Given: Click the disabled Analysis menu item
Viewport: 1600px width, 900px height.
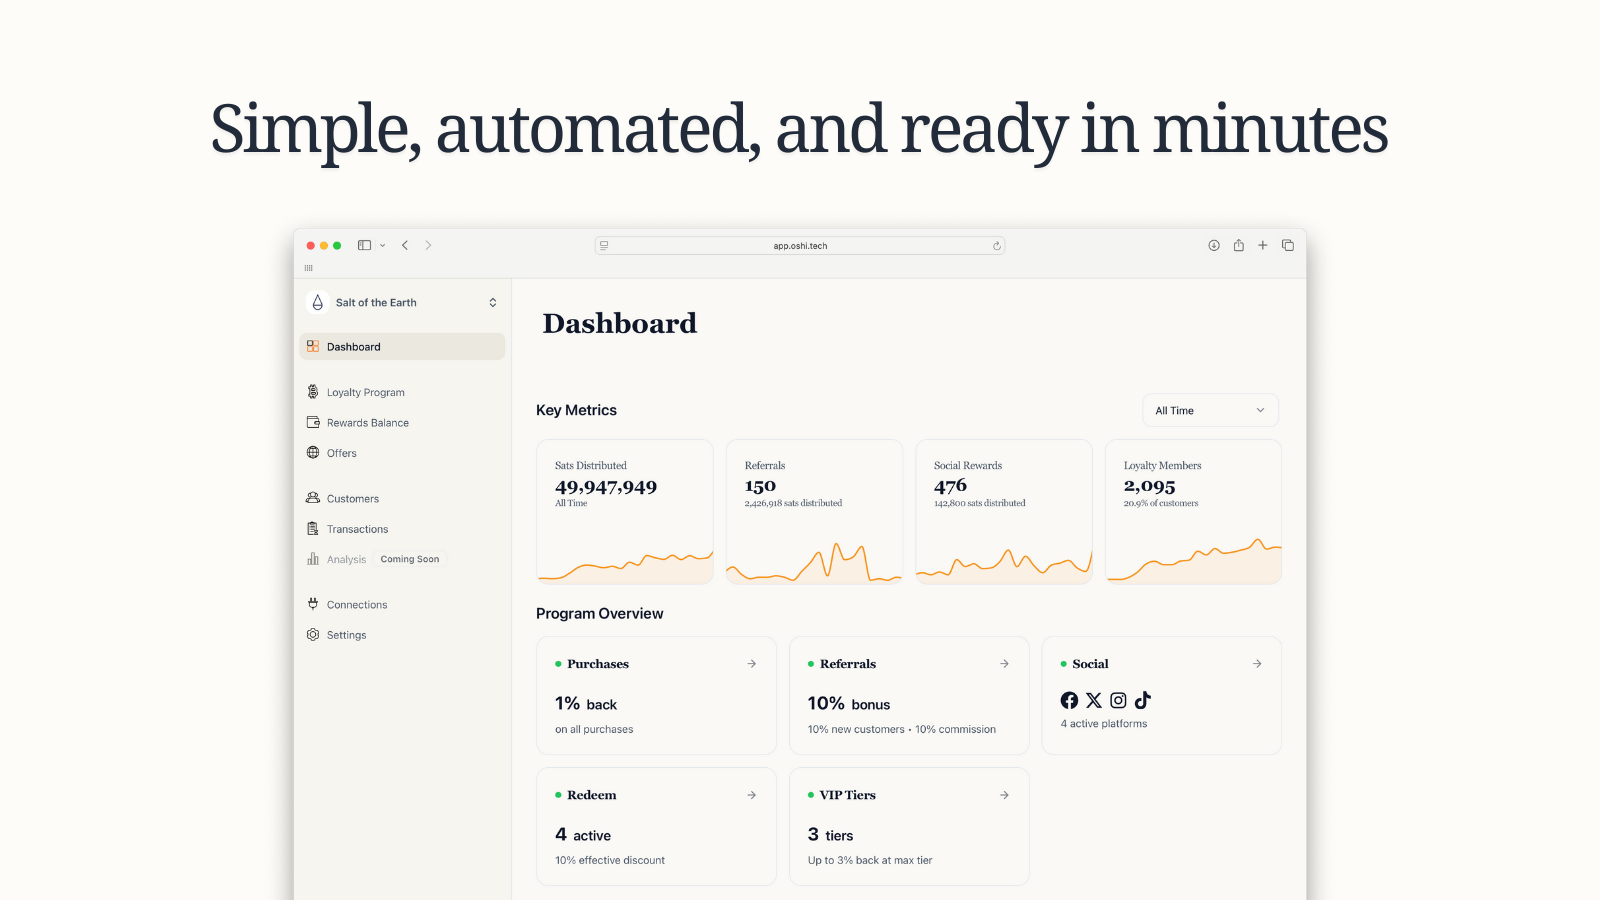Looking at the screenshot, I should click(348, 559).
